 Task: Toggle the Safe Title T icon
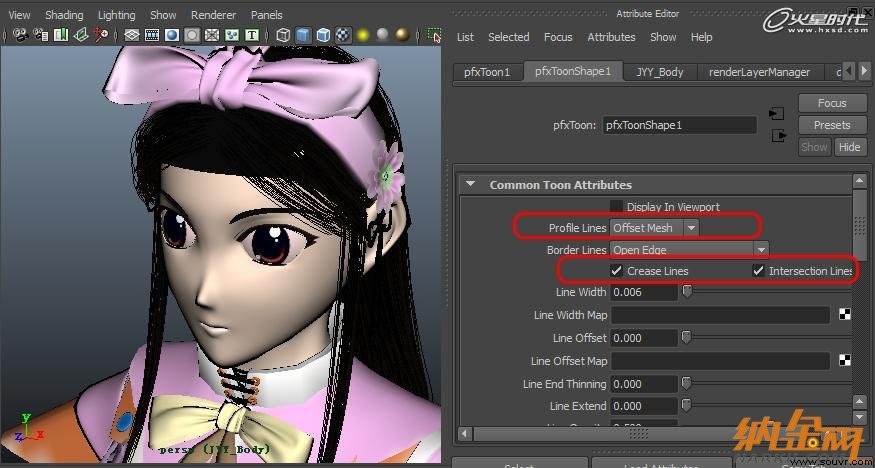(252, 36)
